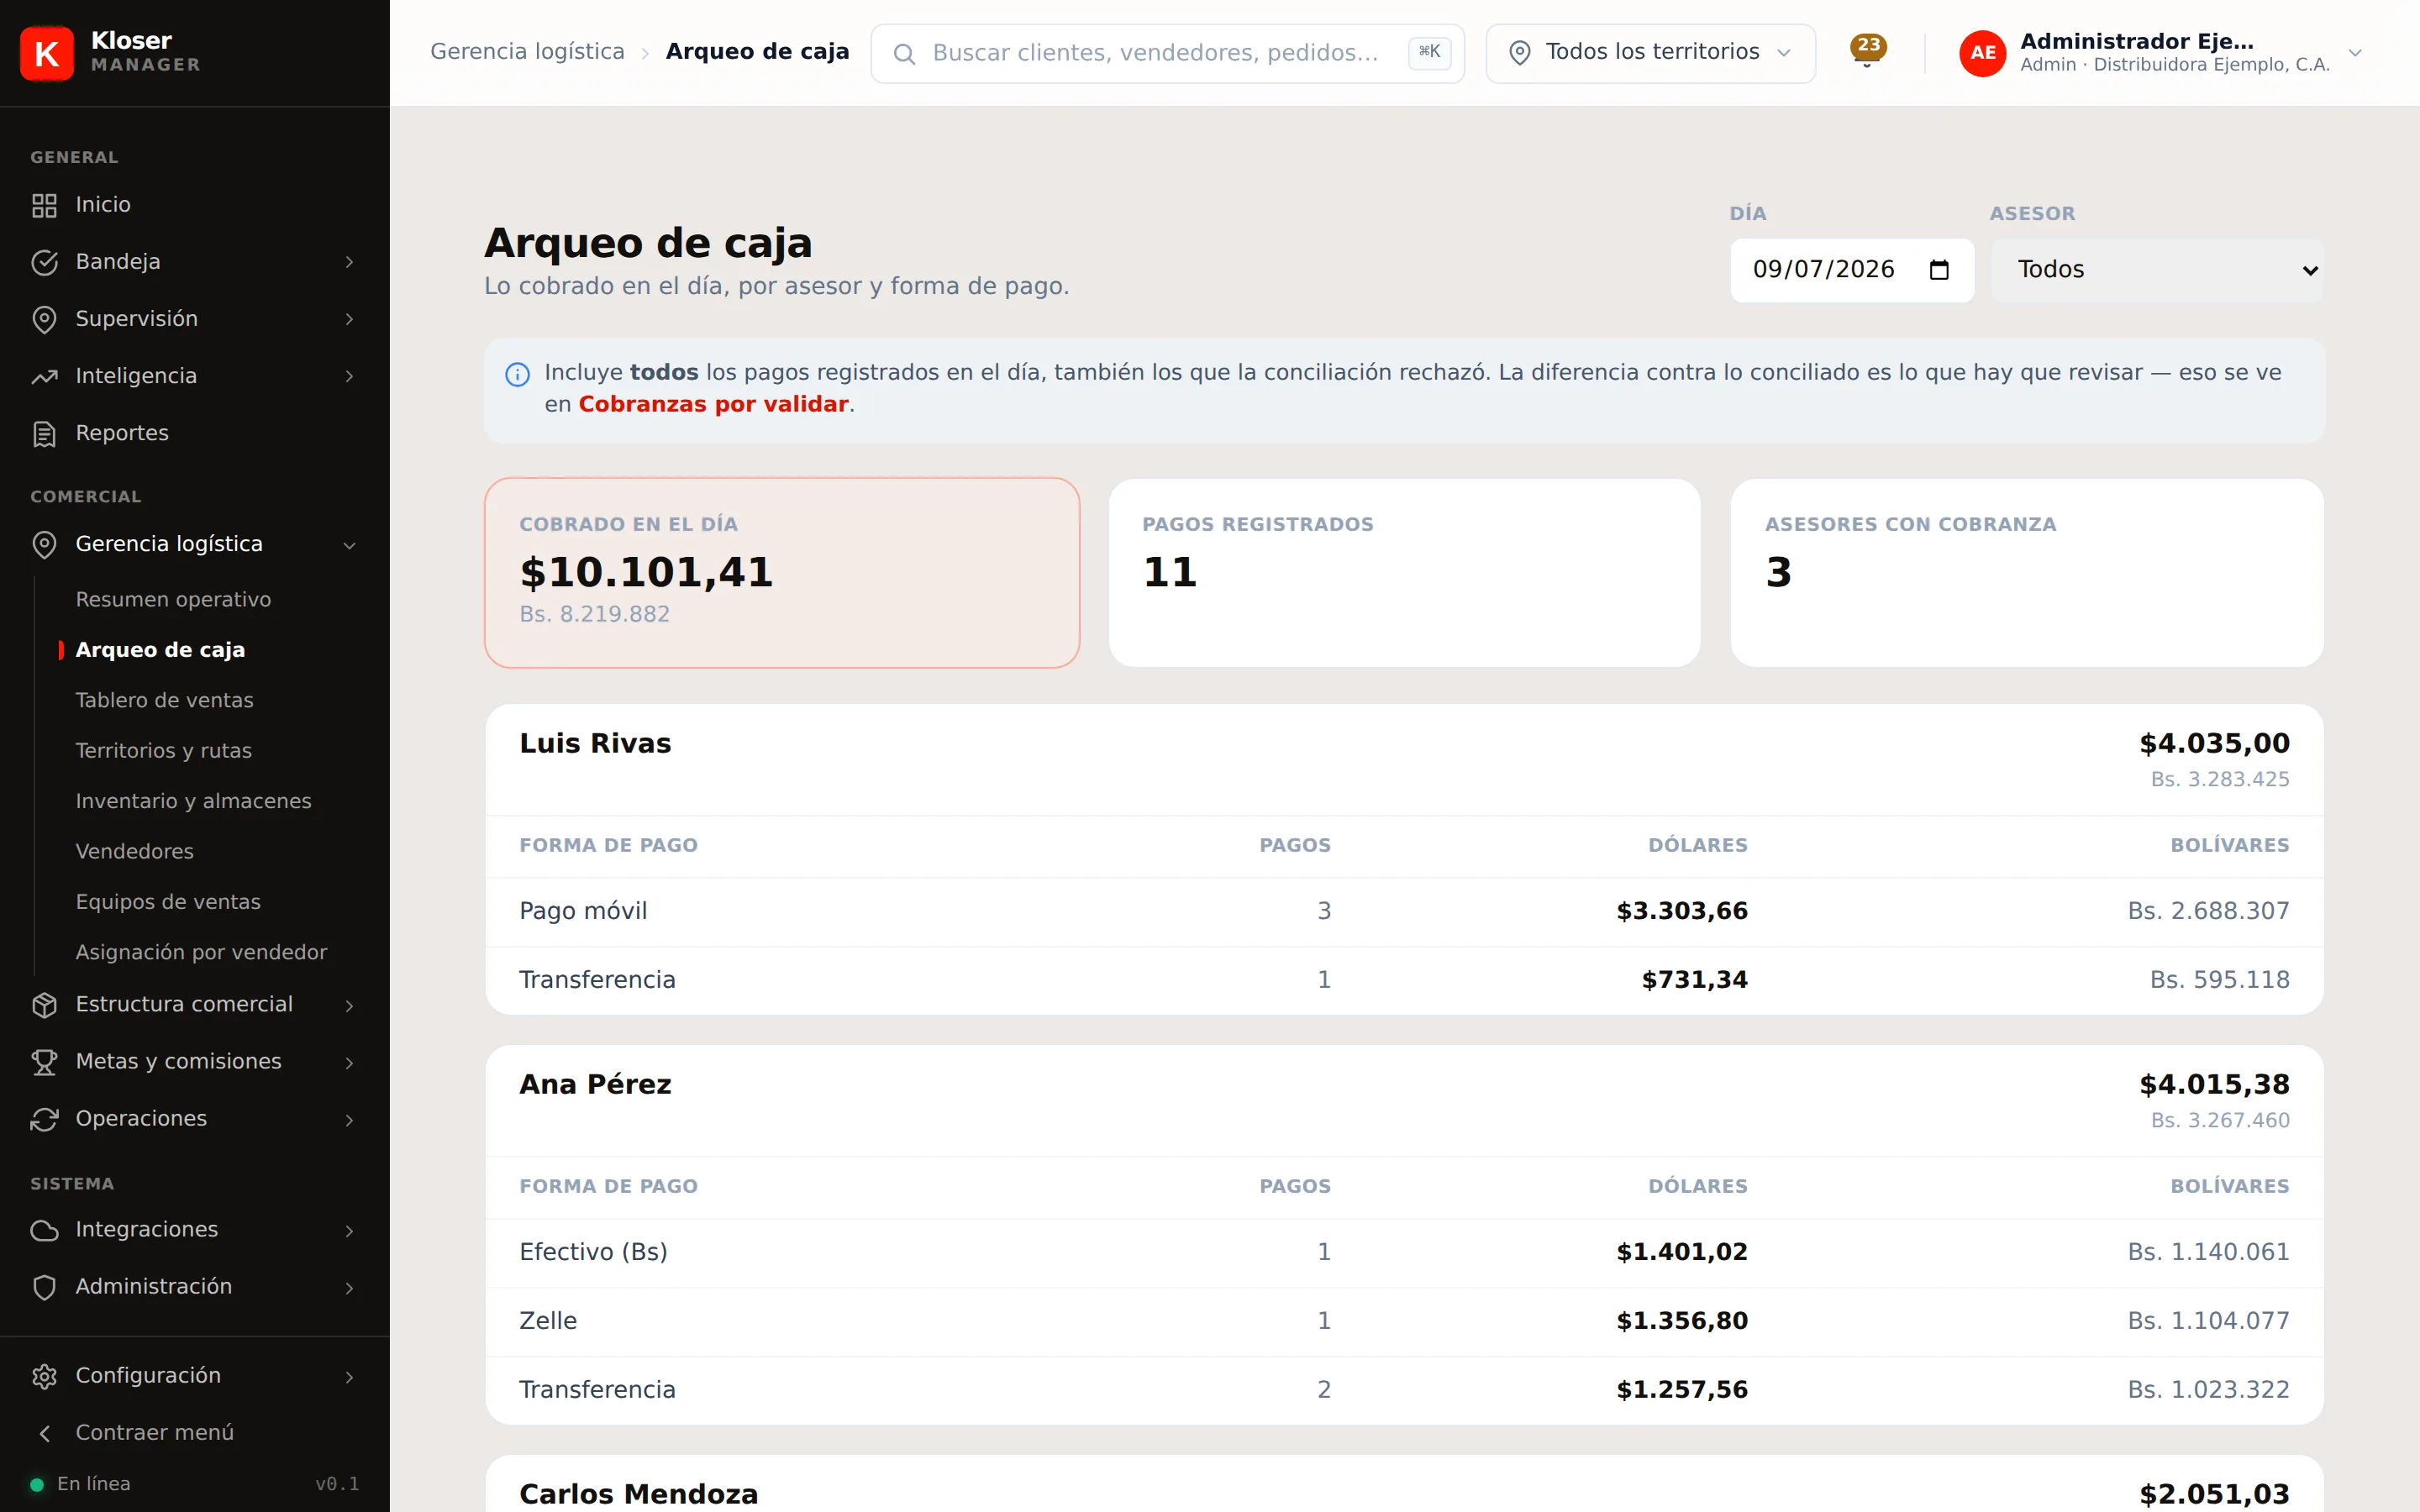The height and width of the screenshot is (1512, 2420).
Task: Click the Metas y comisiones trophy icon
Action: (44, 1062)
